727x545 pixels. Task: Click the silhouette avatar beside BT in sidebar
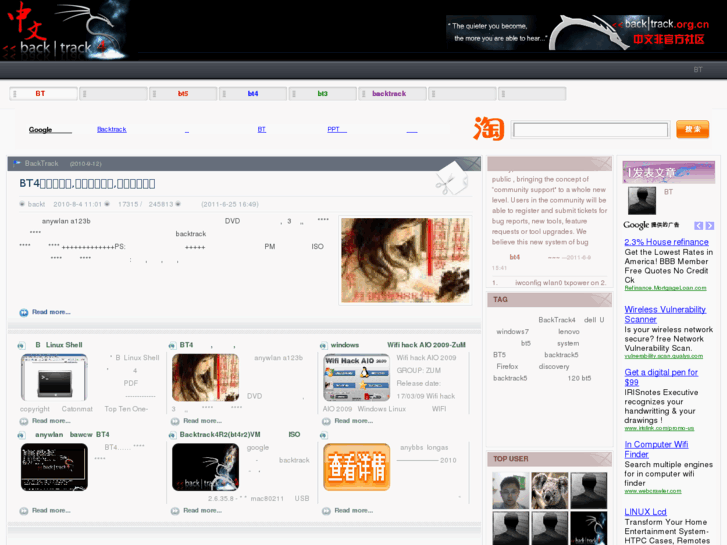[x=642, y=200]
